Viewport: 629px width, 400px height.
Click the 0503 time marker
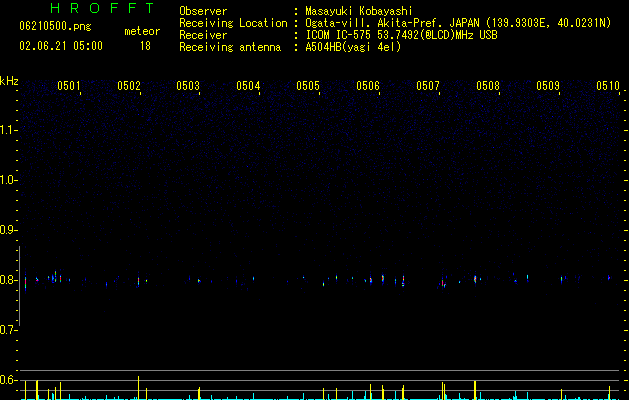tap(188, 86)
